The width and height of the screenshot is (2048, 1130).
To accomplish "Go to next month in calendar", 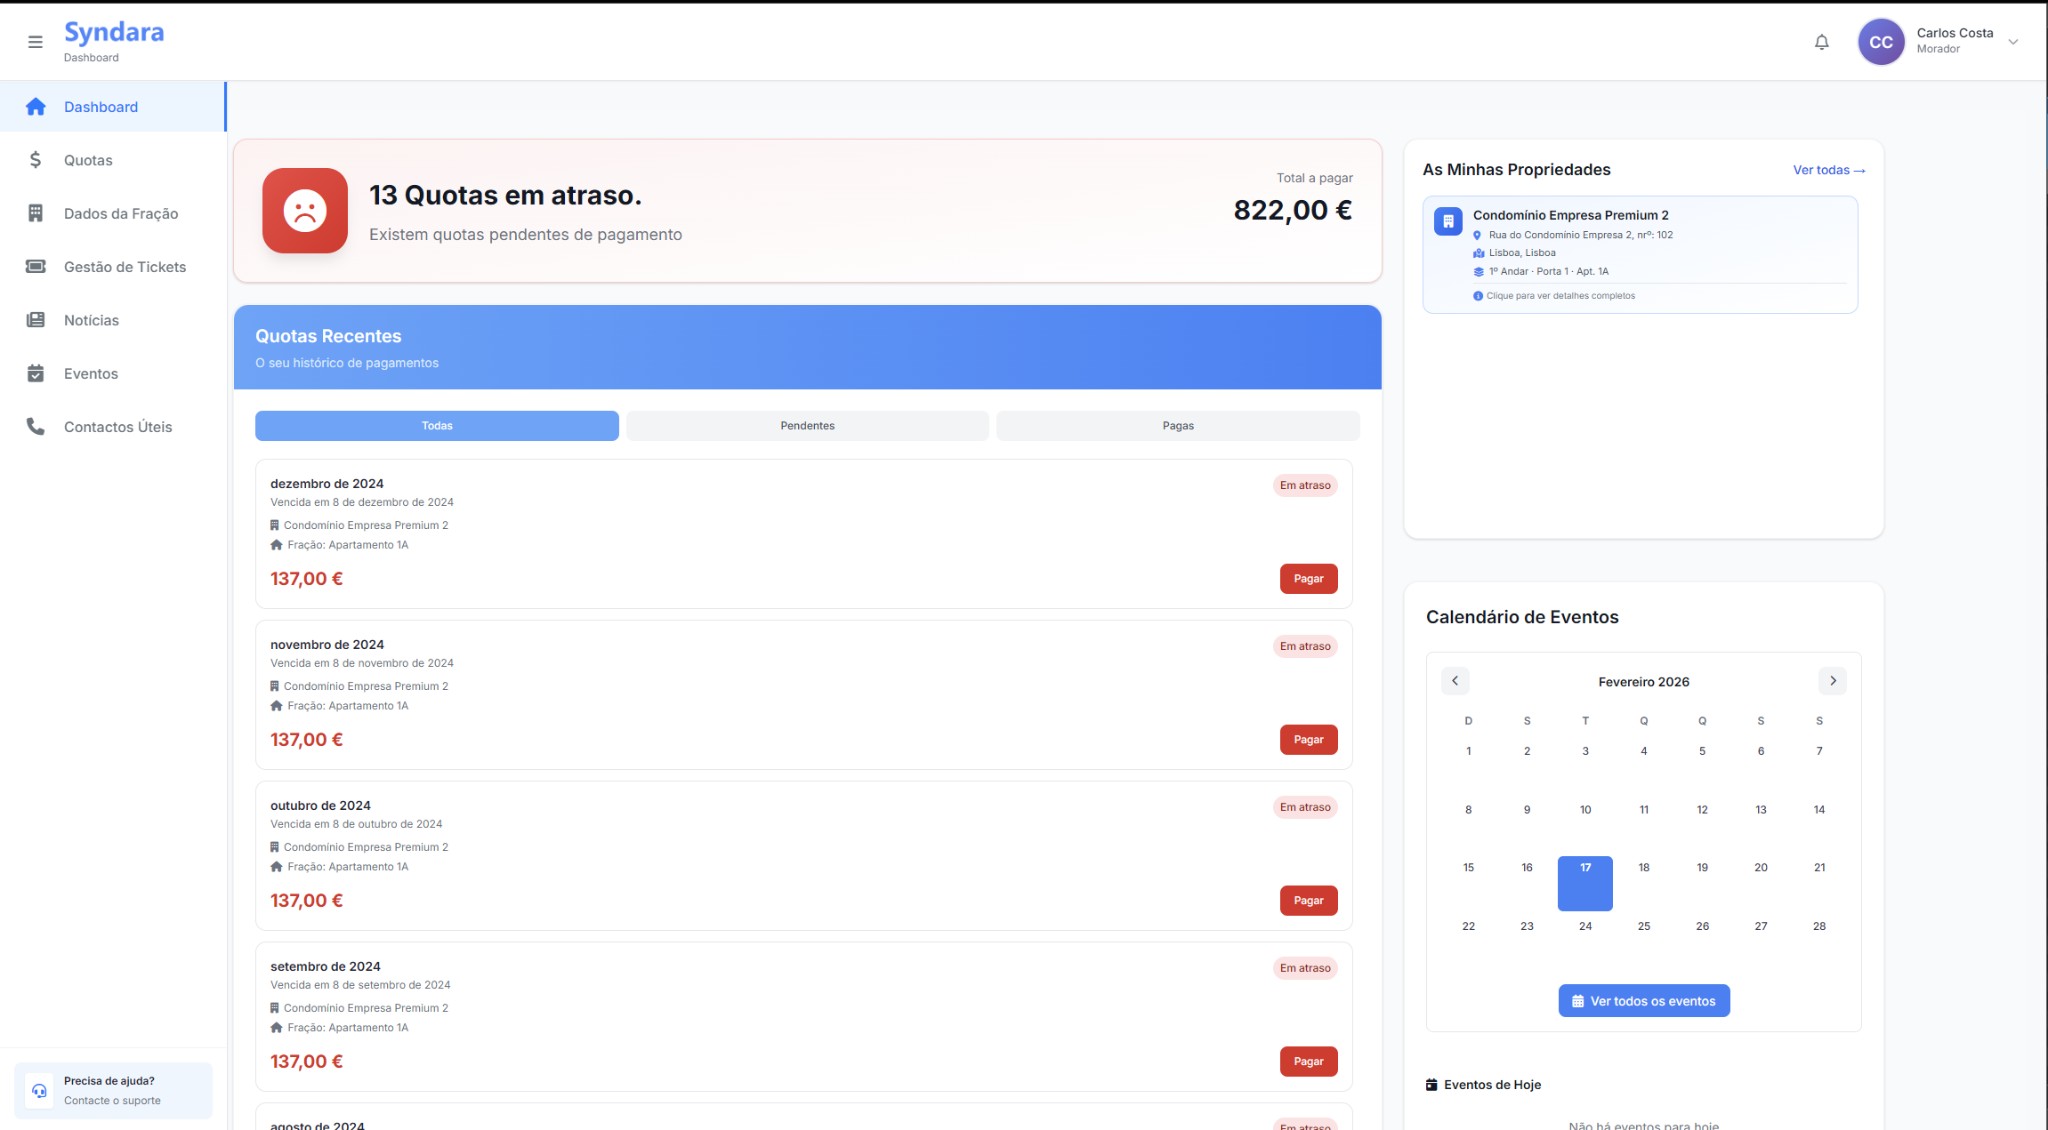I will [1833, 680].
